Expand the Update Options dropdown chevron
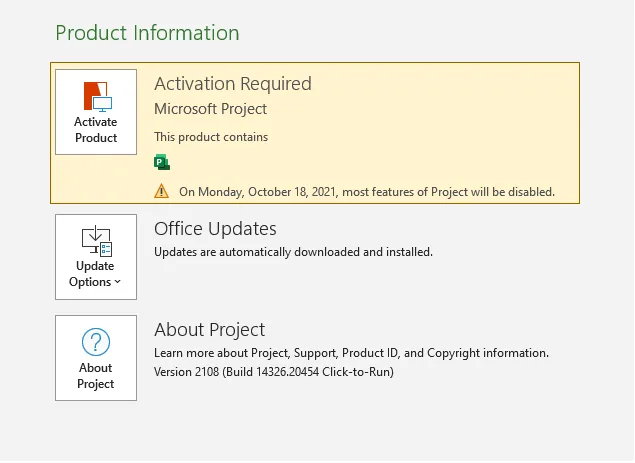The image size is (635, 463). [x=118, y=283]
